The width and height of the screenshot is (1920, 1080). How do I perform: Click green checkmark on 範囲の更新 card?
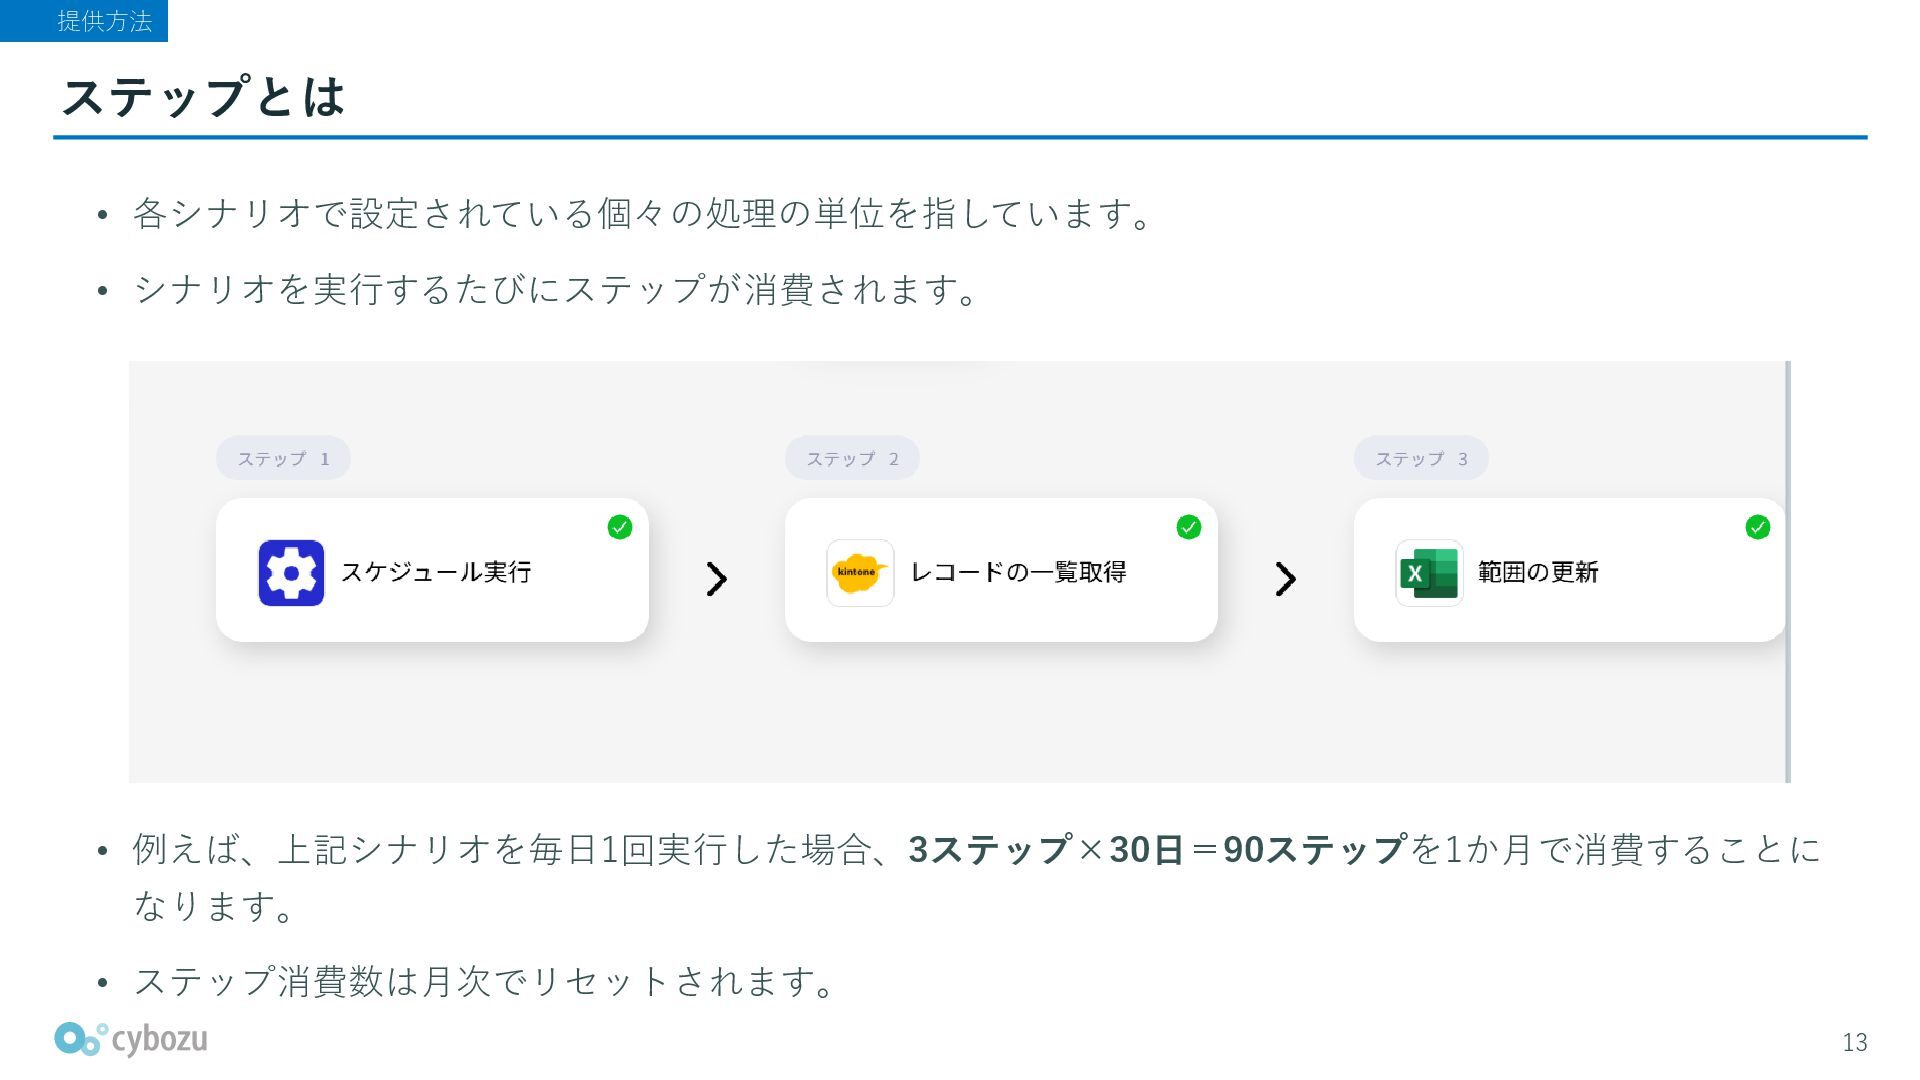pos(1757,527)
